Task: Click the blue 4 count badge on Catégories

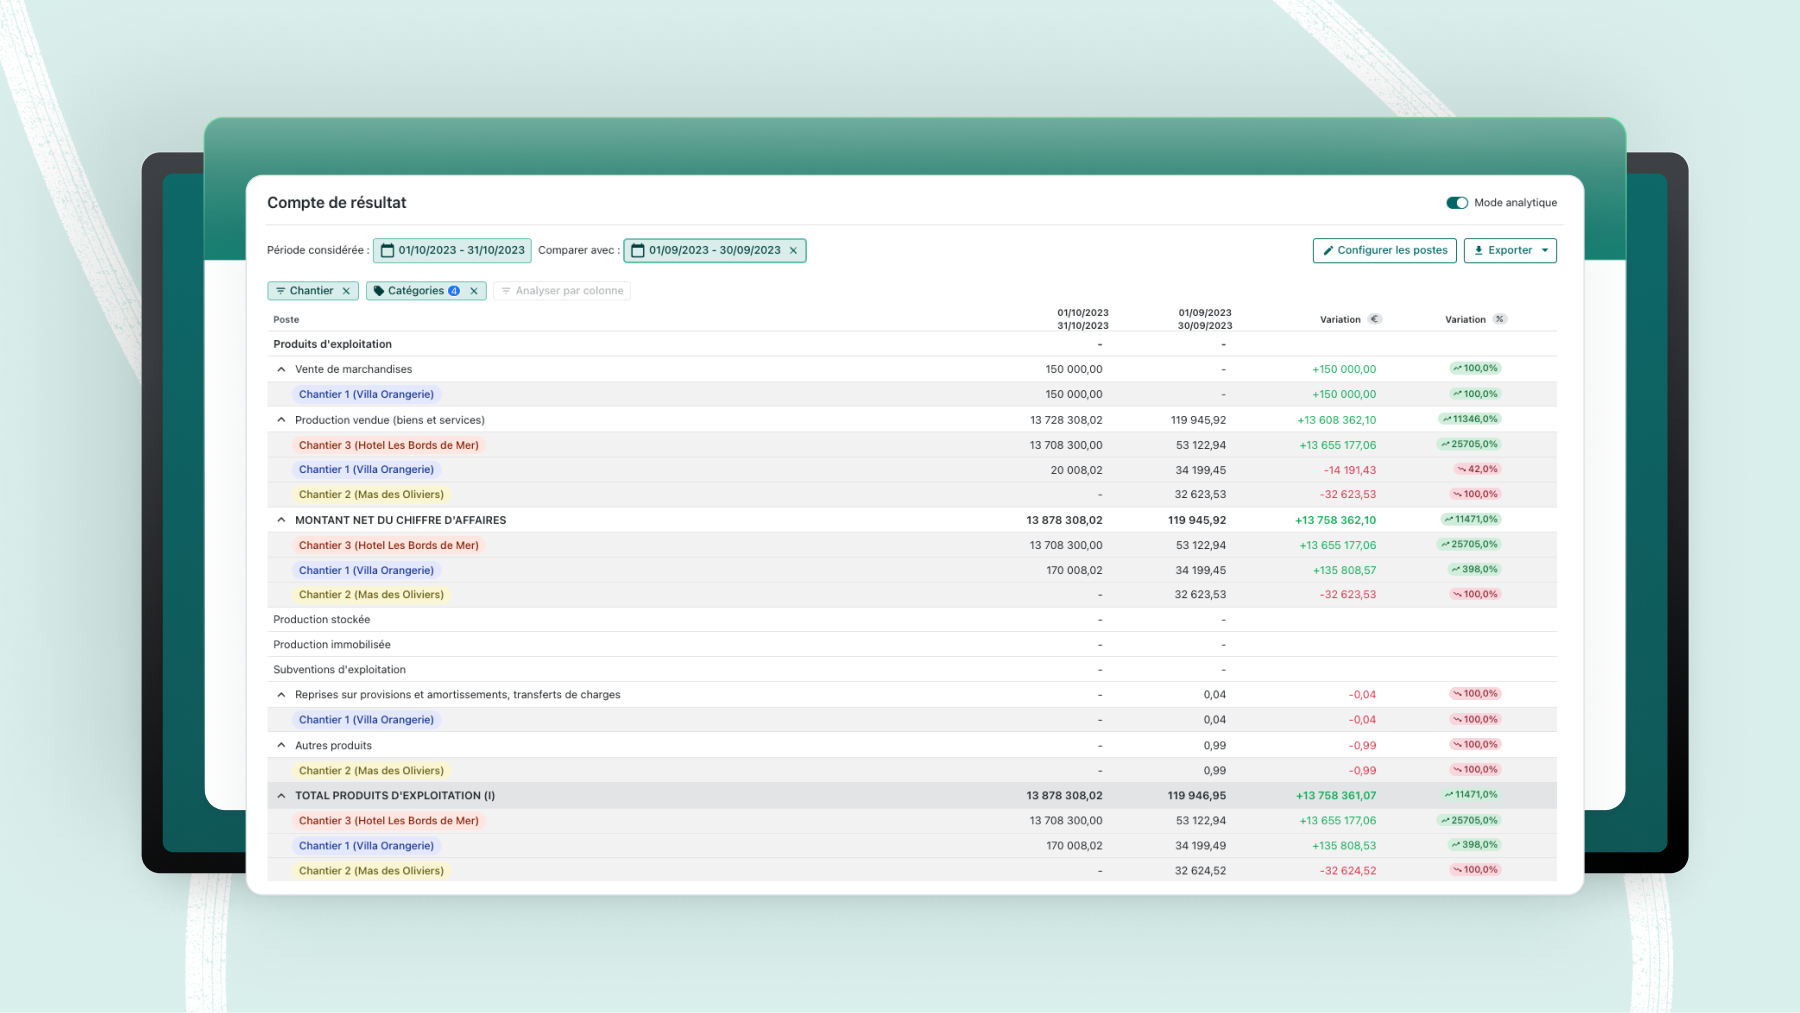Action: coord(454,291)
